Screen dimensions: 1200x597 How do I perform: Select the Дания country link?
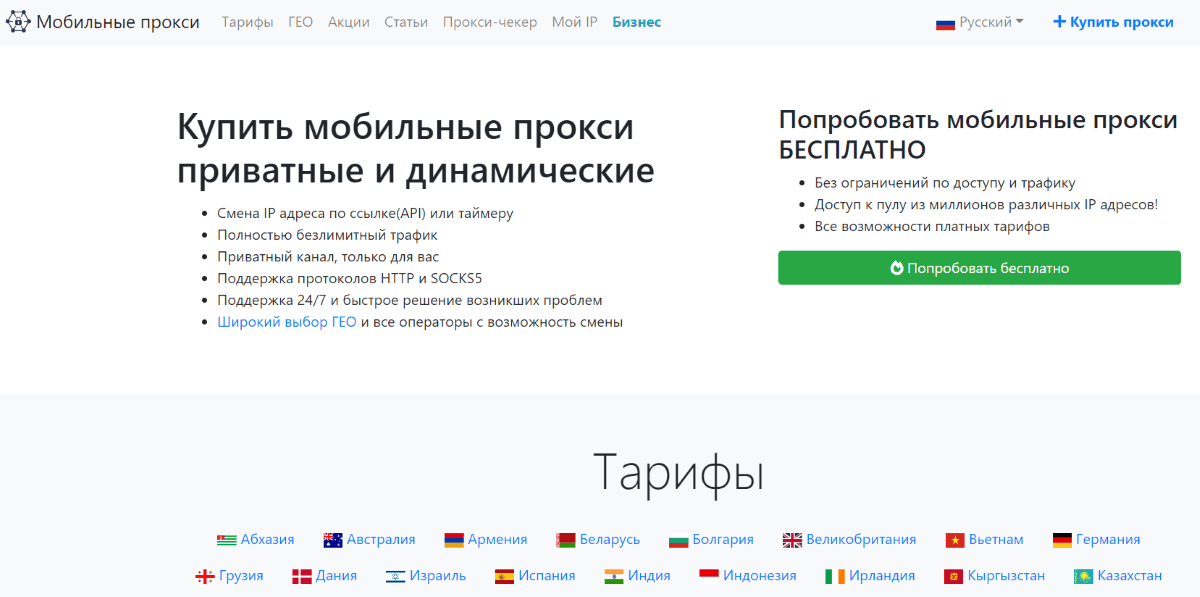coord(335,576)
